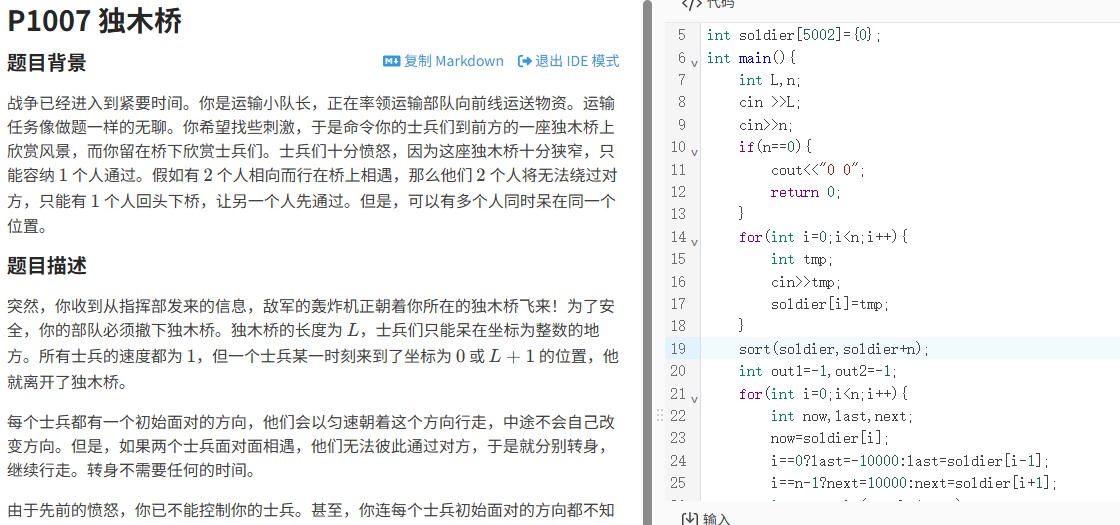Collapse the if(n==0) block fold arrow at line 10
The image size is (1120, 525).
pos(694,151)
